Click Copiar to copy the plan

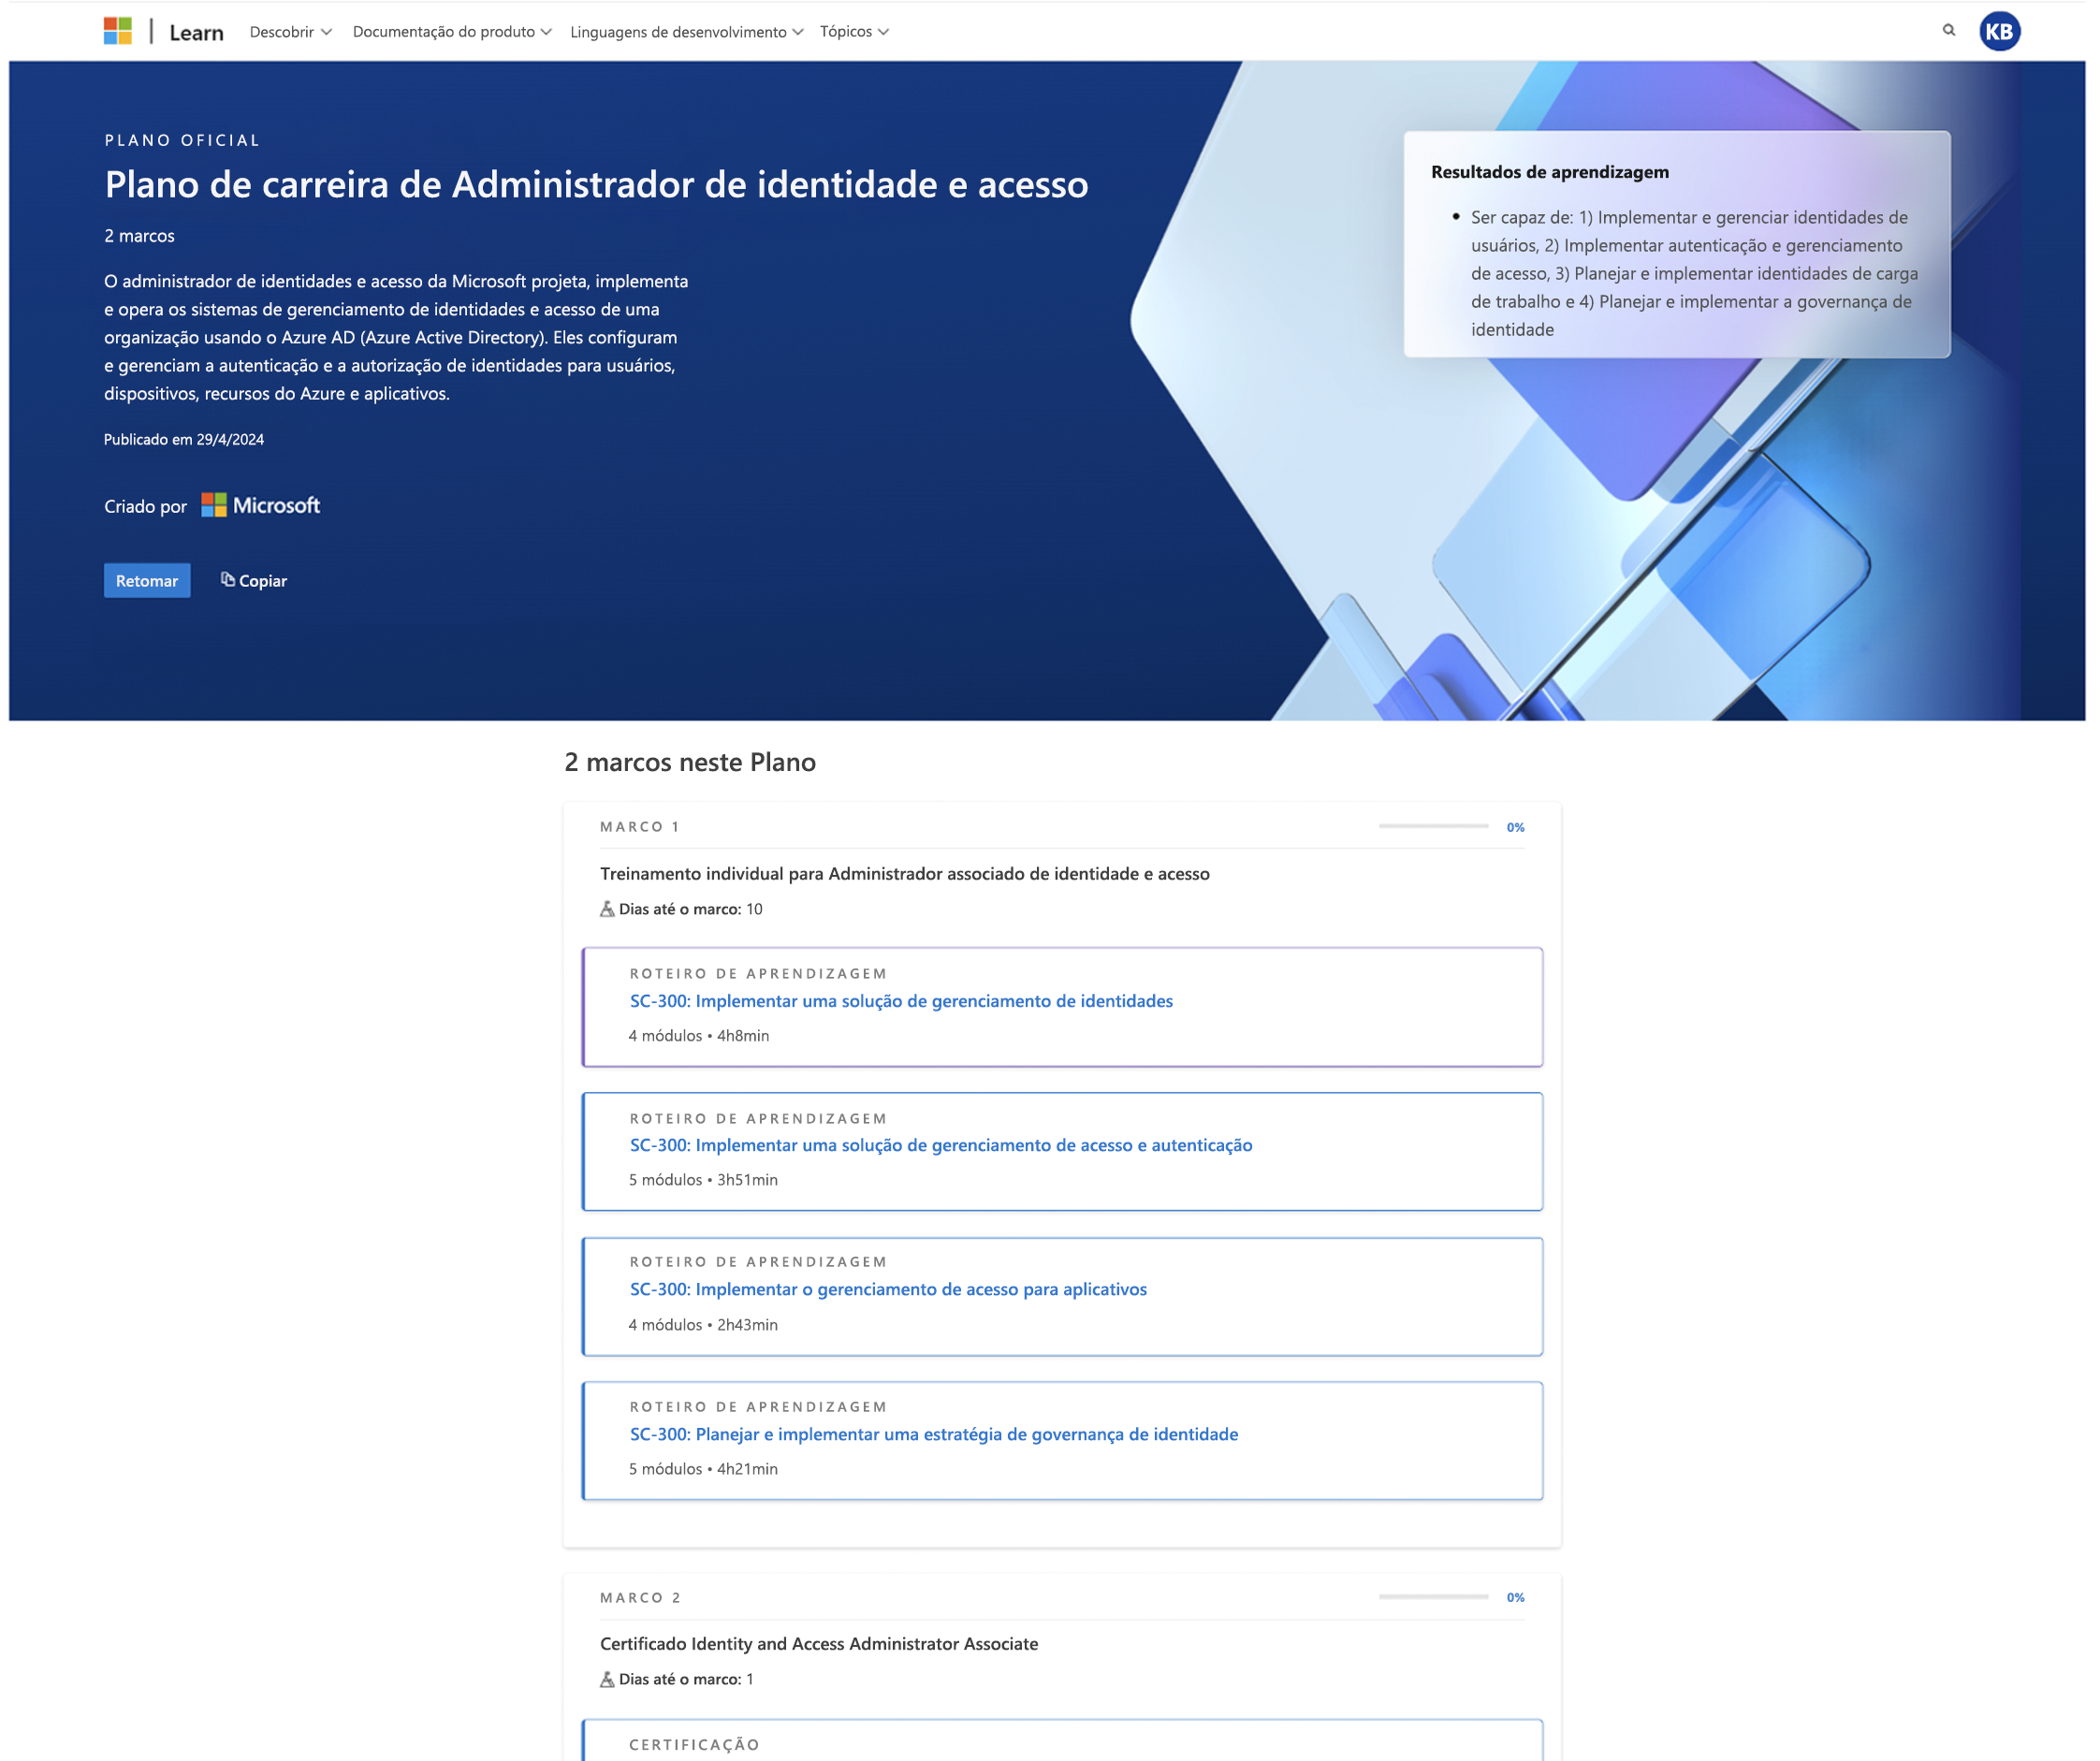point(250,580)
